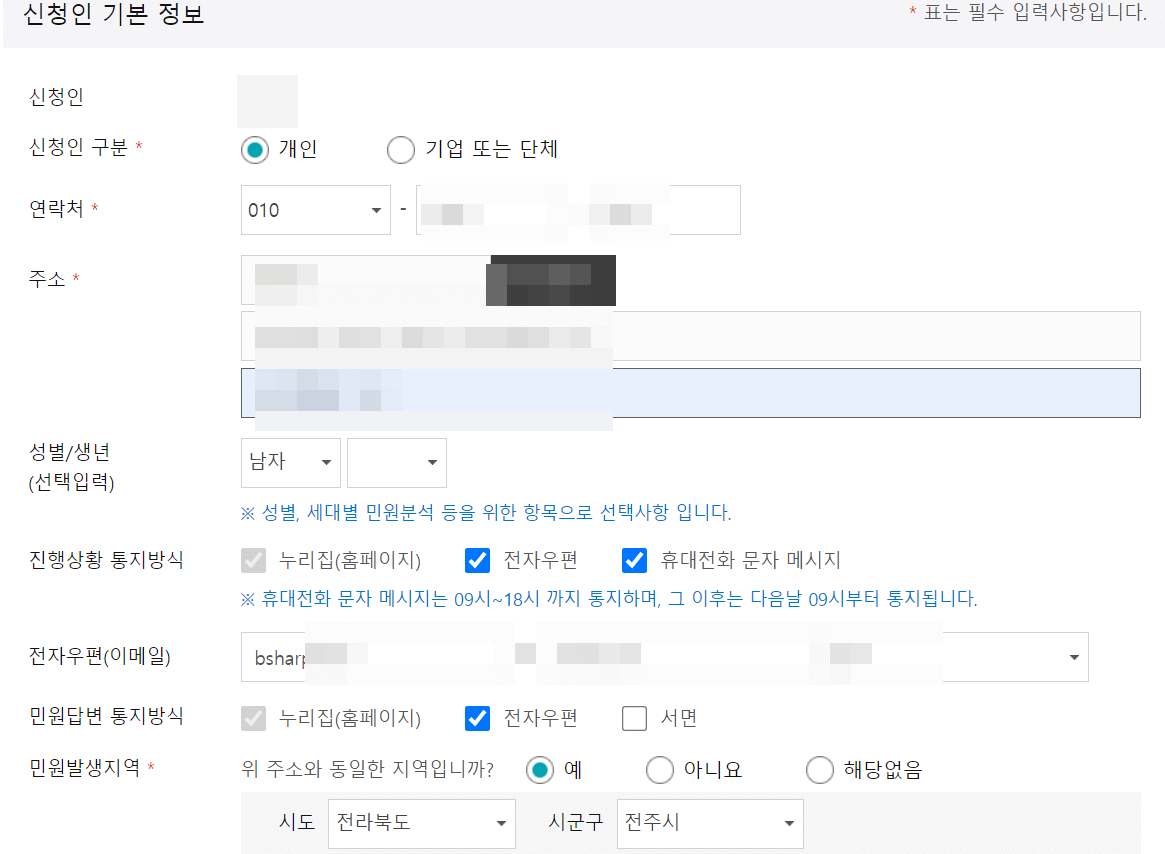This screenshot has height=854, width=1165.
Task: Click disabled 누리집 checkbox in 민원답변 통지방식
Action: (253, 718)
